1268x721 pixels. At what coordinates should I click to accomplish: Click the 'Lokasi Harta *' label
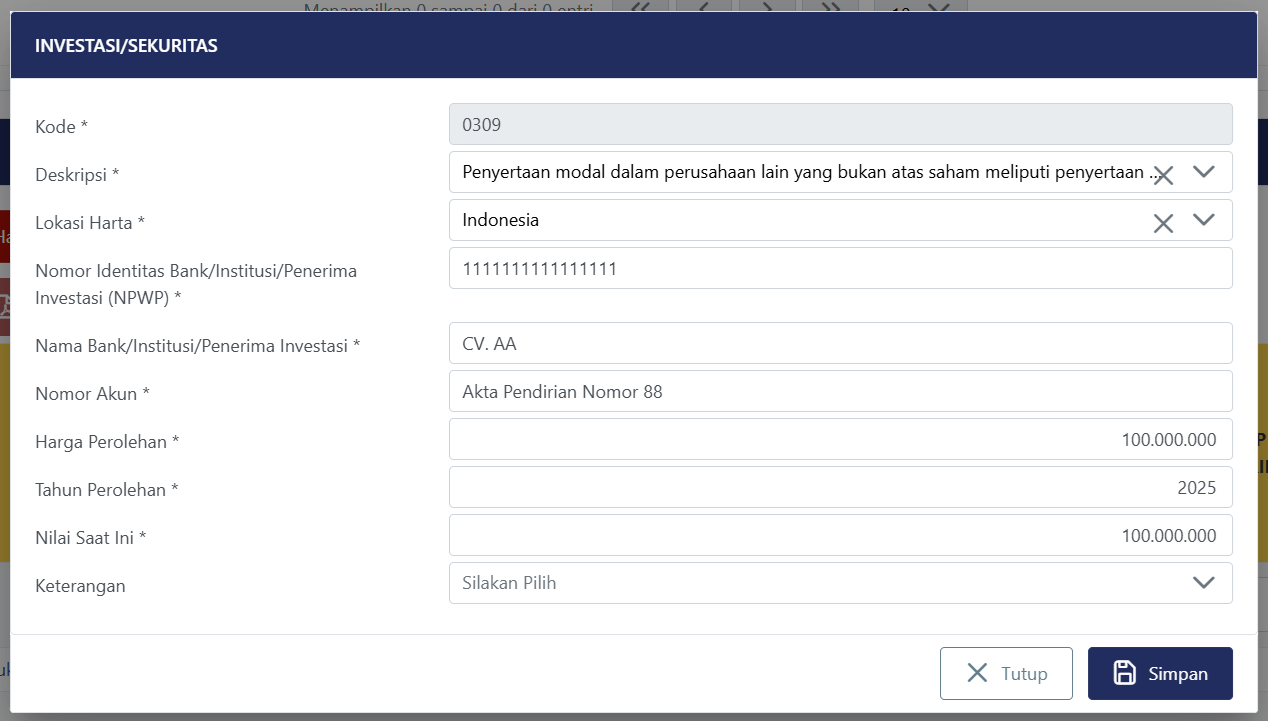tap(90, 223)
